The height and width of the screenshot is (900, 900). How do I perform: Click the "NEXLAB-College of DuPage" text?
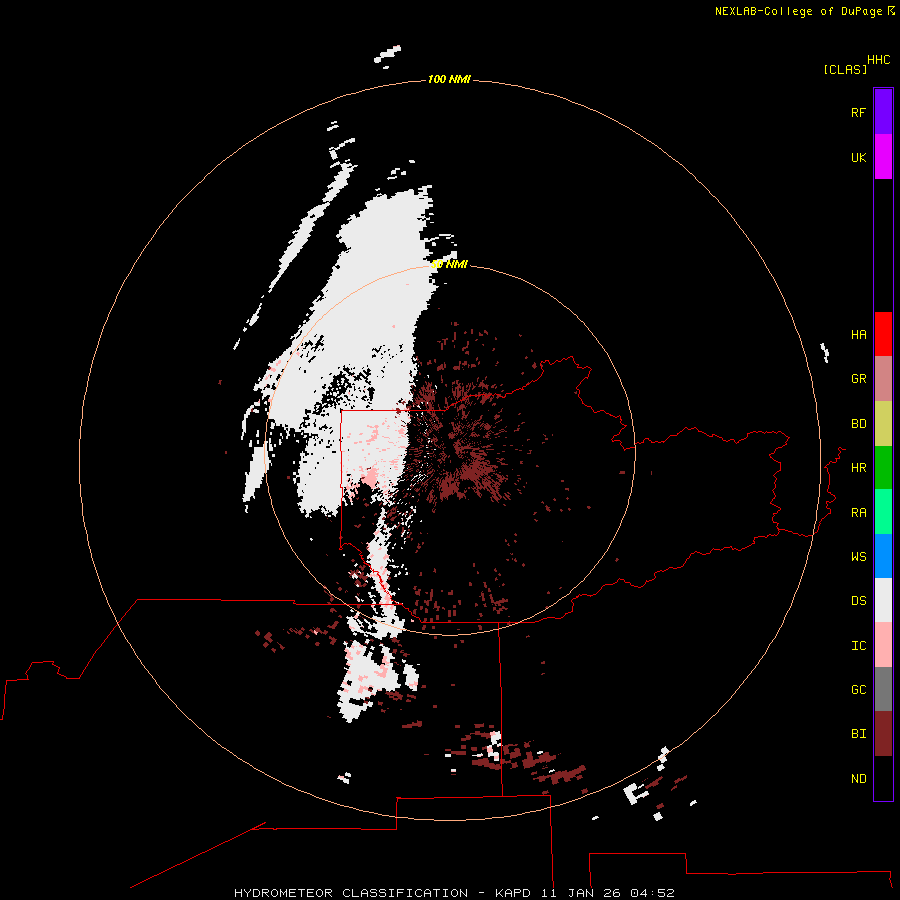pyautogui.click(x=798, y=11)
